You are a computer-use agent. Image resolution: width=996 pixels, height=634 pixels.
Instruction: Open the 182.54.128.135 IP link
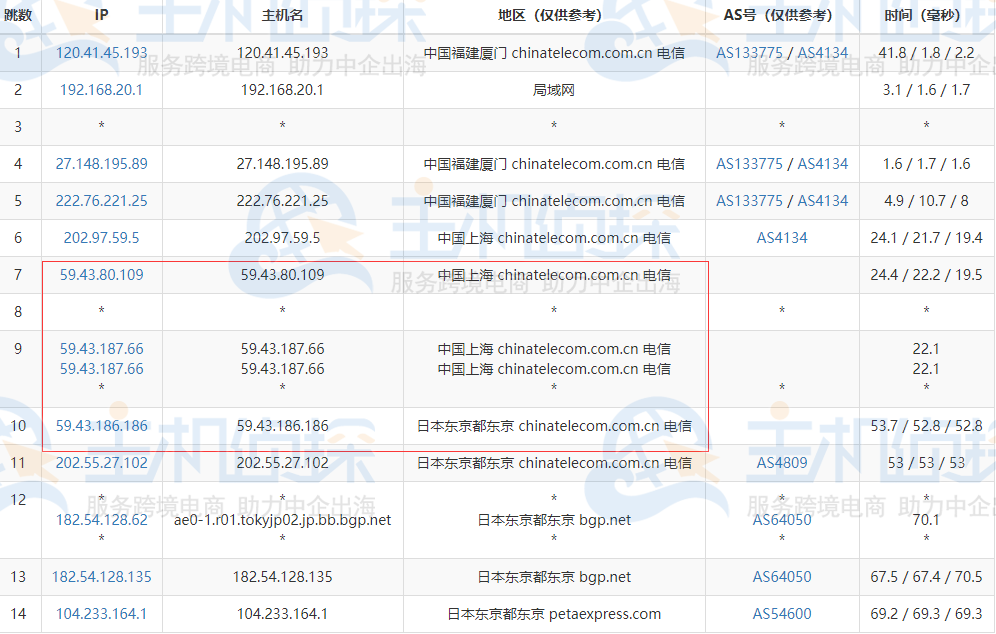(x=102, y=577)
